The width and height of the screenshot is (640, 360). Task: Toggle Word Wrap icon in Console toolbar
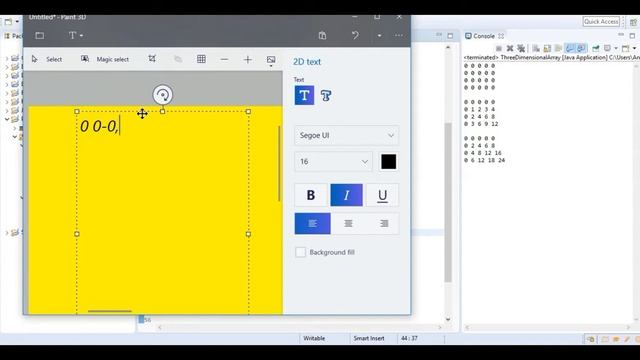[558, 49]
